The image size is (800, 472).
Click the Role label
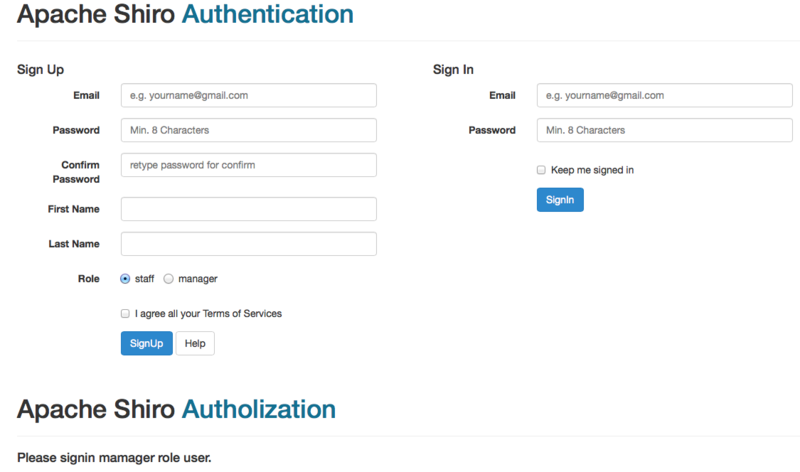[88, 279]
